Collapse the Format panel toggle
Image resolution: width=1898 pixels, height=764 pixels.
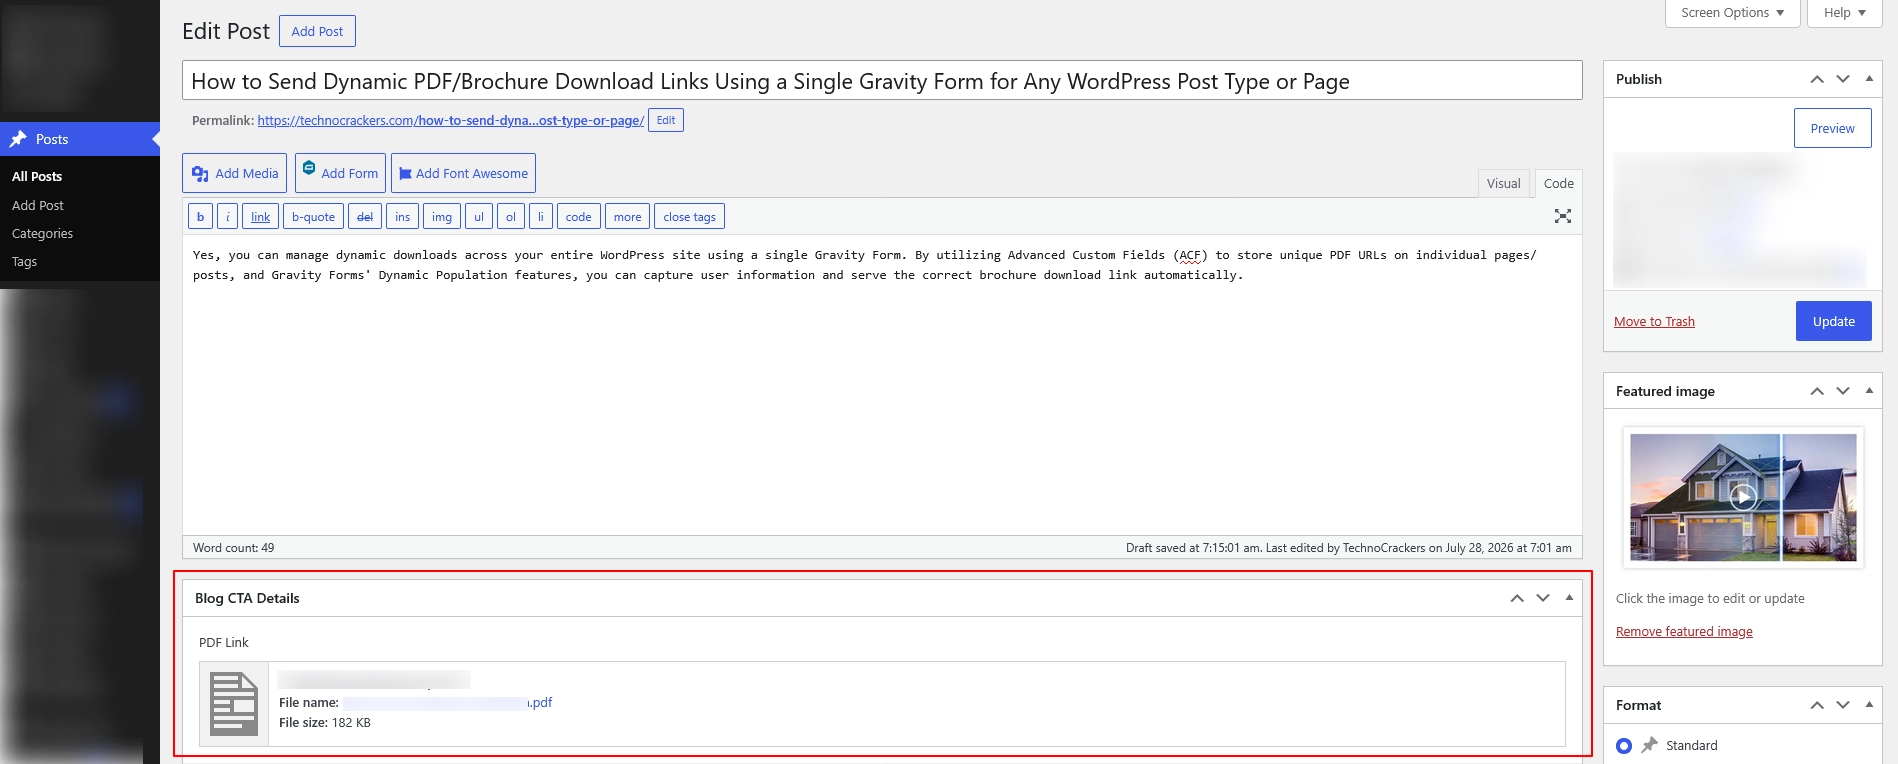pyautogui.click(x=1869, y=705)
